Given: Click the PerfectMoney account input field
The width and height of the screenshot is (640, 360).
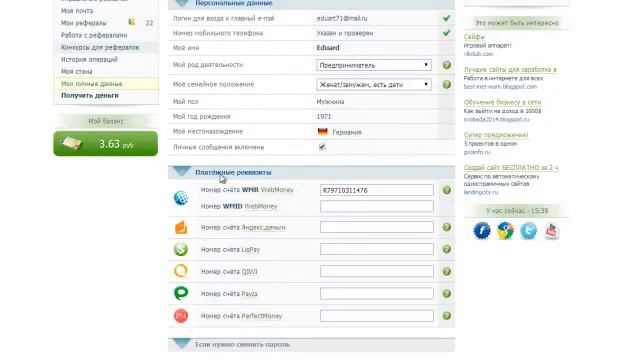Looking at the screenshot, I should coord(377,316).
